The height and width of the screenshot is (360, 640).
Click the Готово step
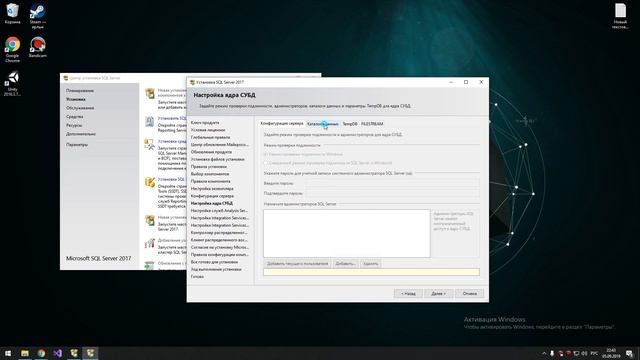point(197,277)
